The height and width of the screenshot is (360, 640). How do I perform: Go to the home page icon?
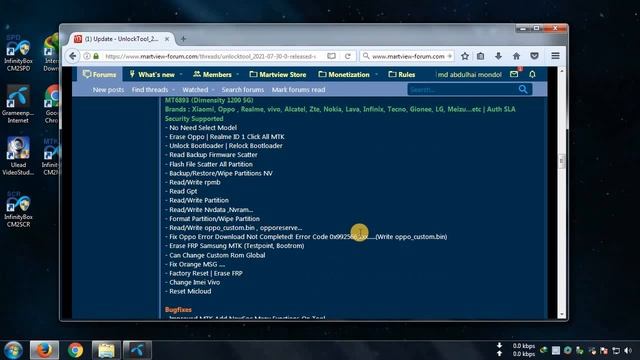(516, 56)
